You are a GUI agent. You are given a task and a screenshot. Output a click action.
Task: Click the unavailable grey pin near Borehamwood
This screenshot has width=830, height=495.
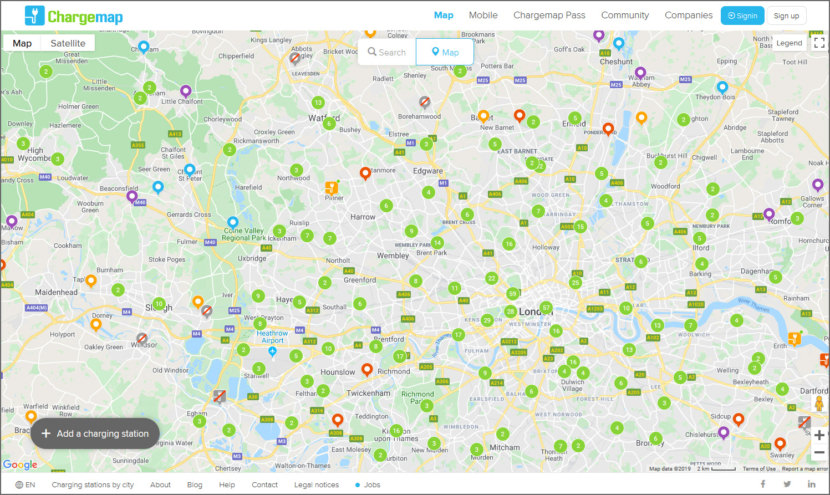click(424, 102)
